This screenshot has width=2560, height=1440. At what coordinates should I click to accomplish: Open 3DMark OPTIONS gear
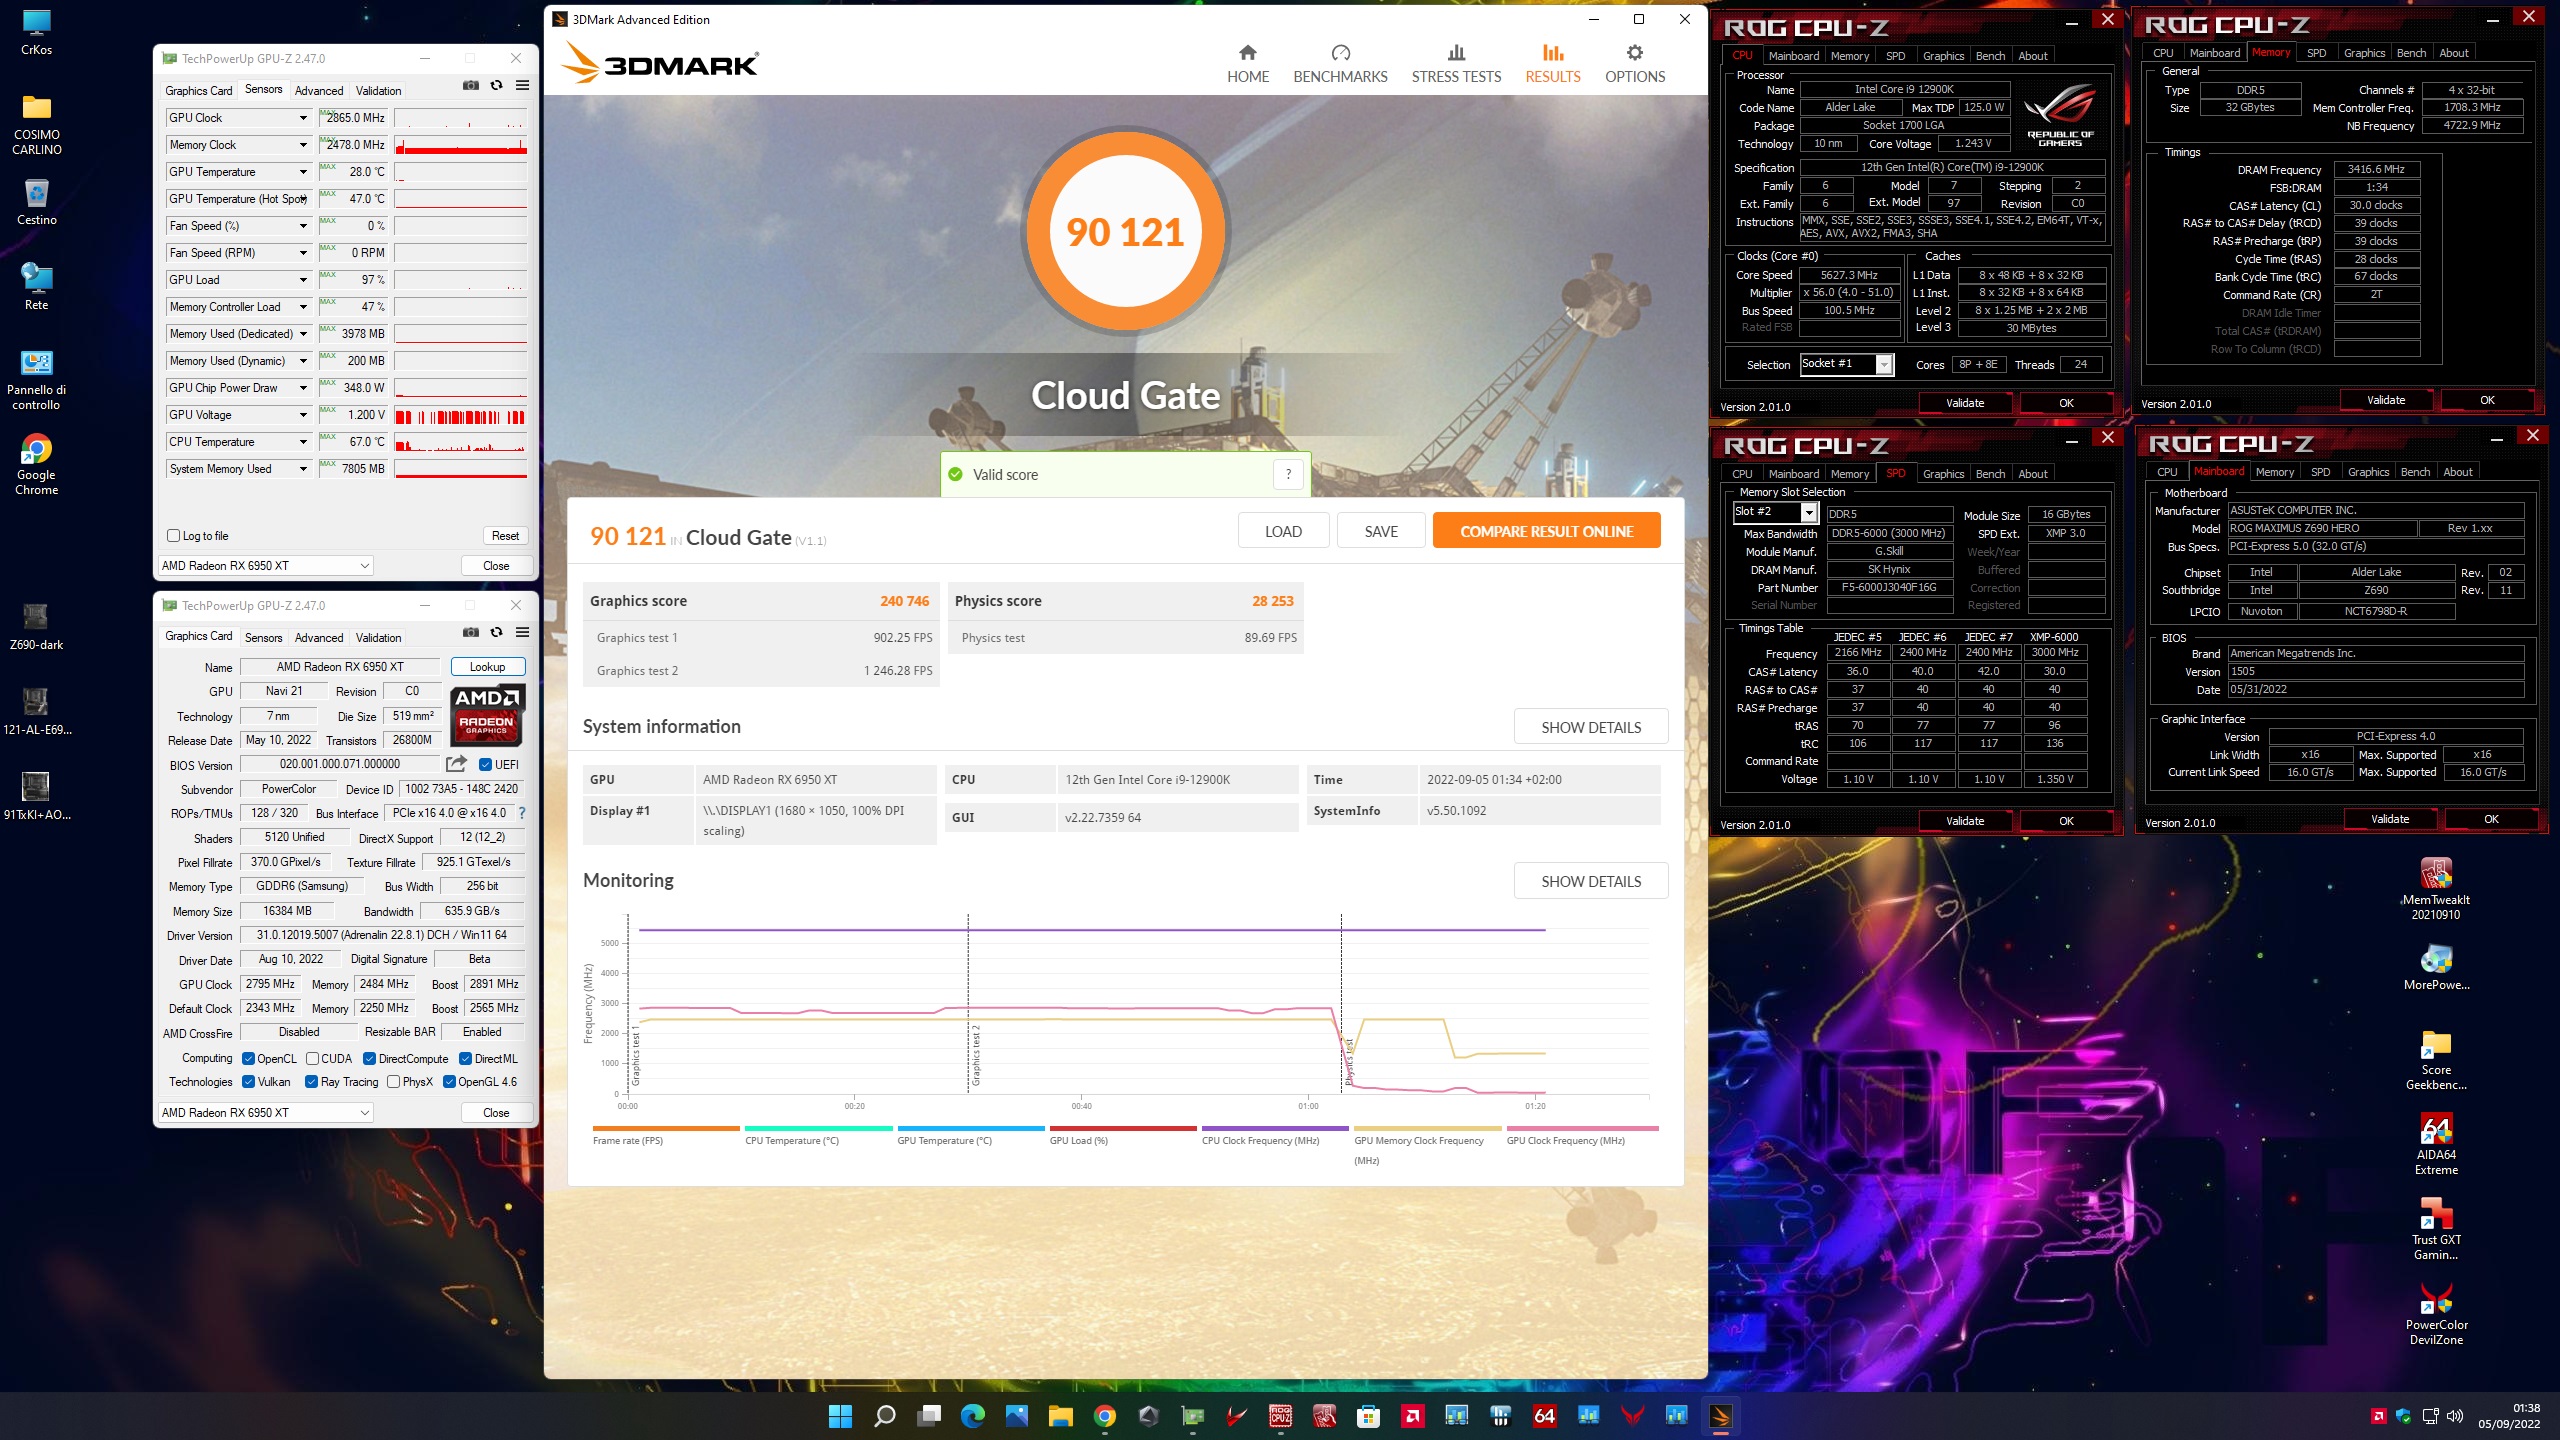click(1635, 64)
